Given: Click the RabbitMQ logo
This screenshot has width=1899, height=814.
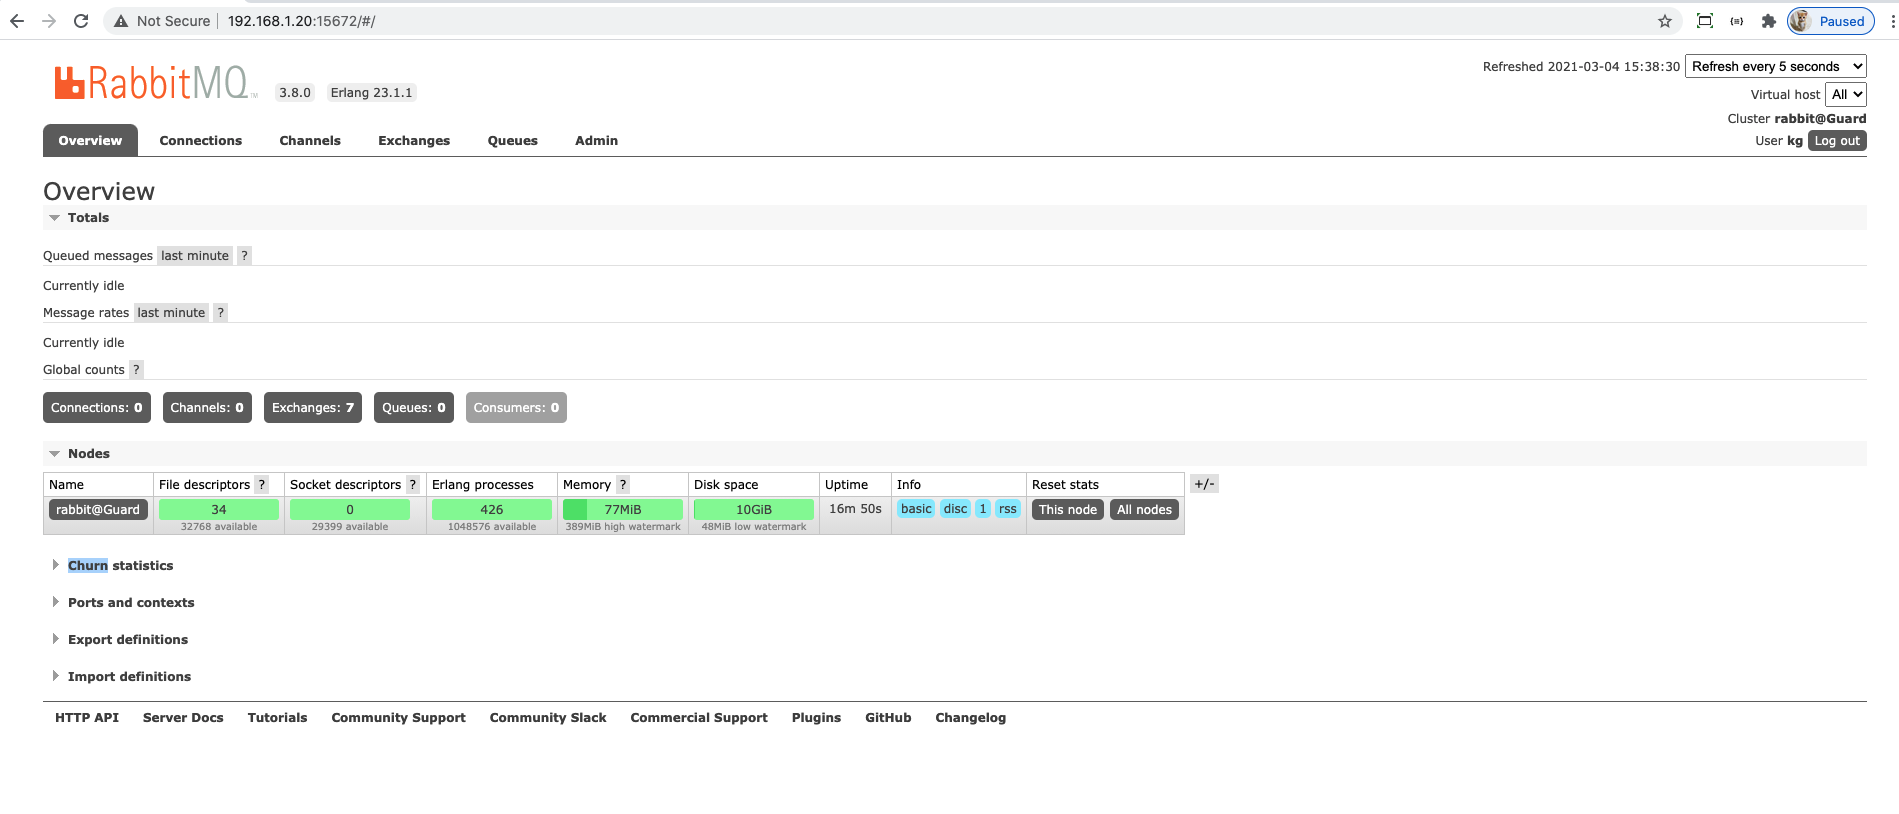Looking at the screenshot, I should click(x=155, y=83).
